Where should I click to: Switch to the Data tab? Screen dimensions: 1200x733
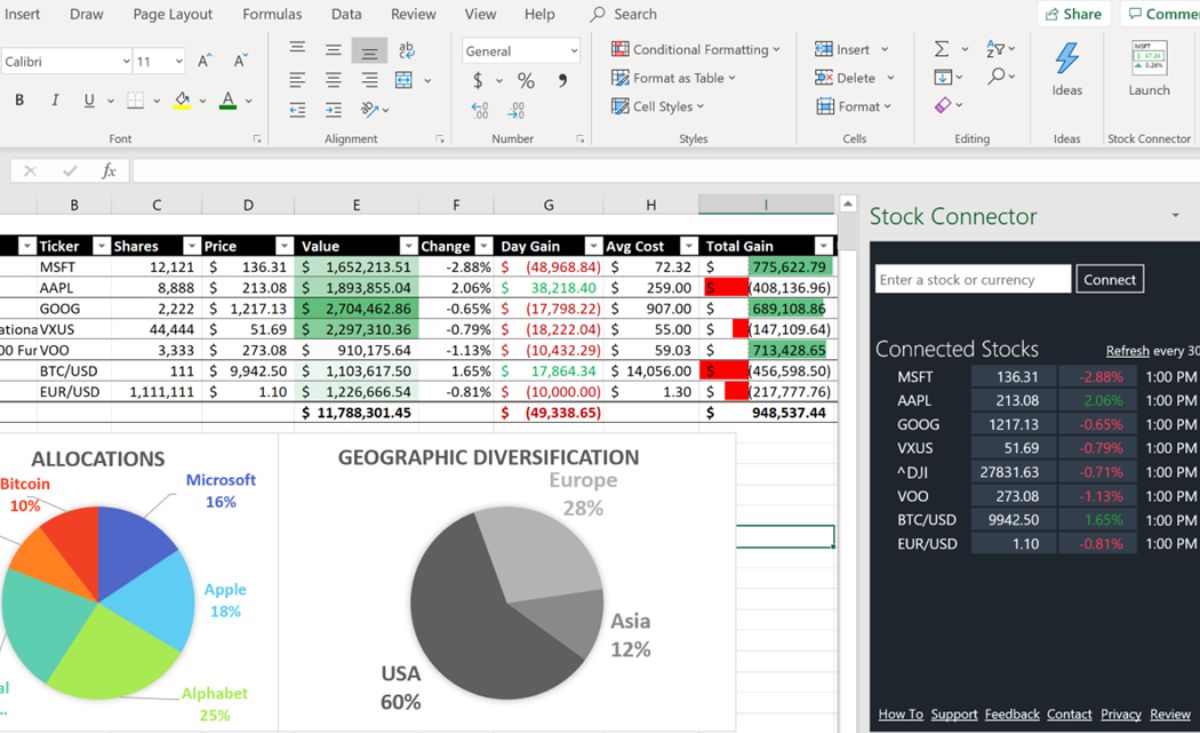point(347,14)
